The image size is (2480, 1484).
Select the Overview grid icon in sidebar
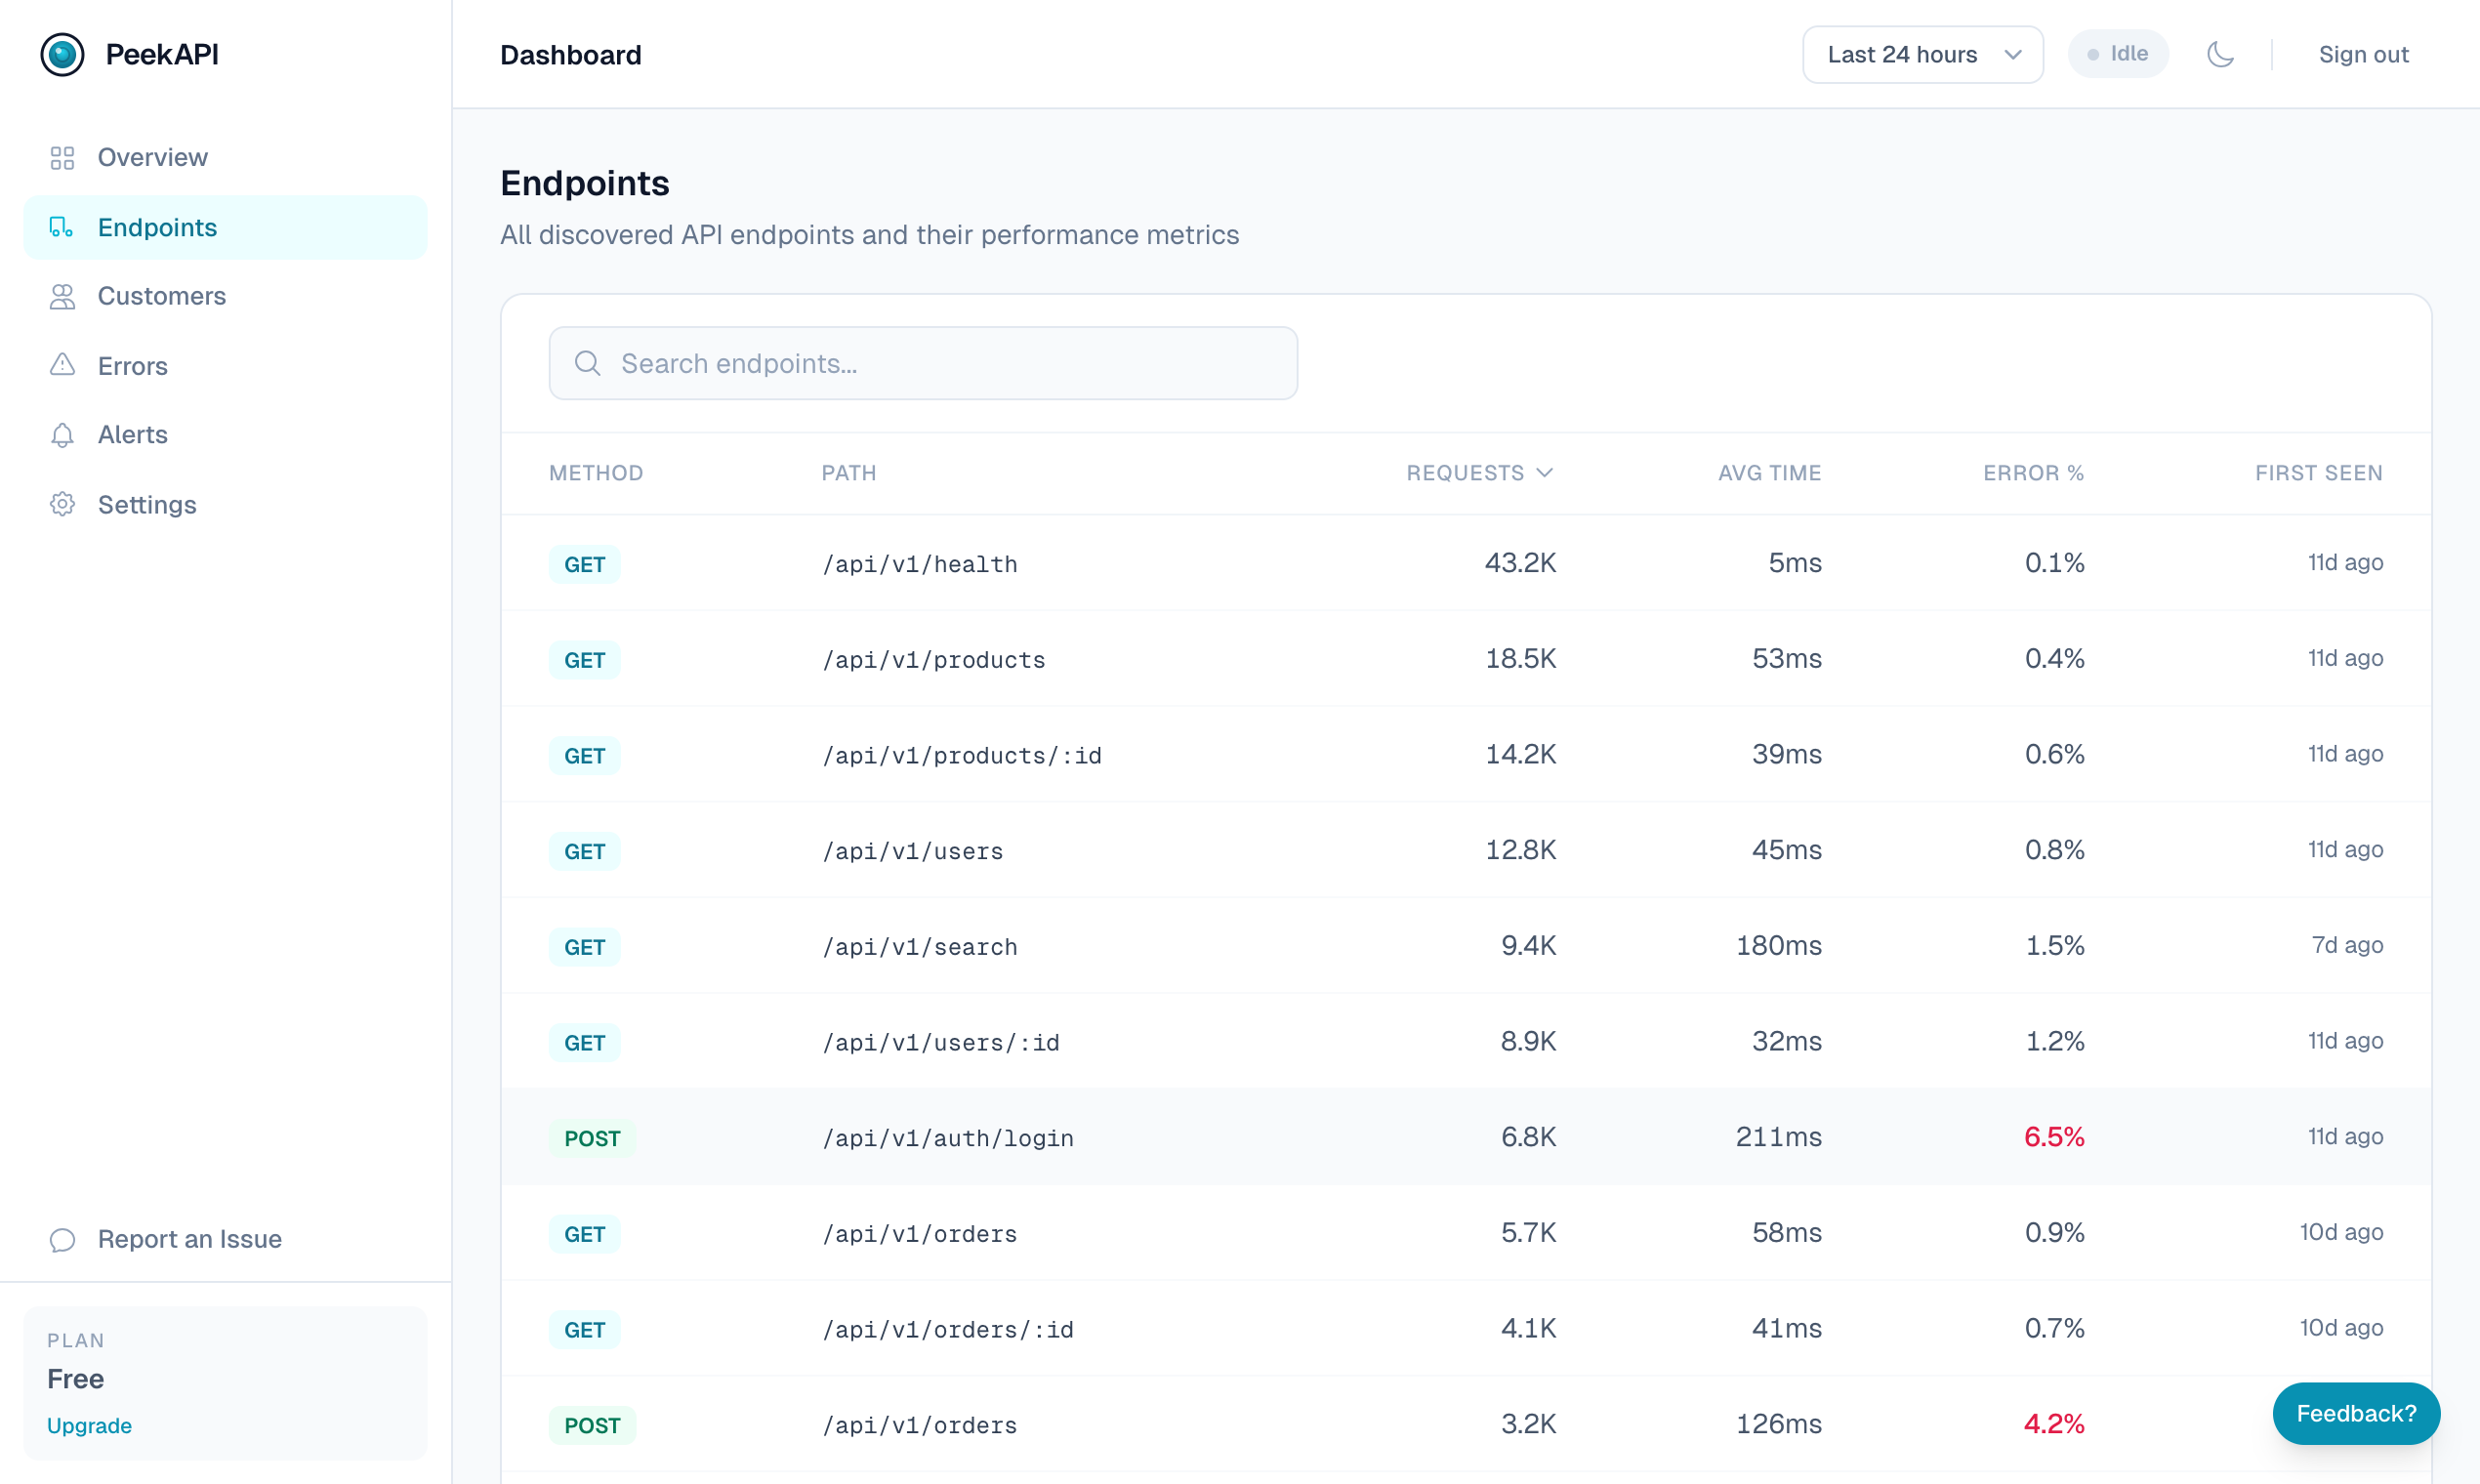coord(62,157)
